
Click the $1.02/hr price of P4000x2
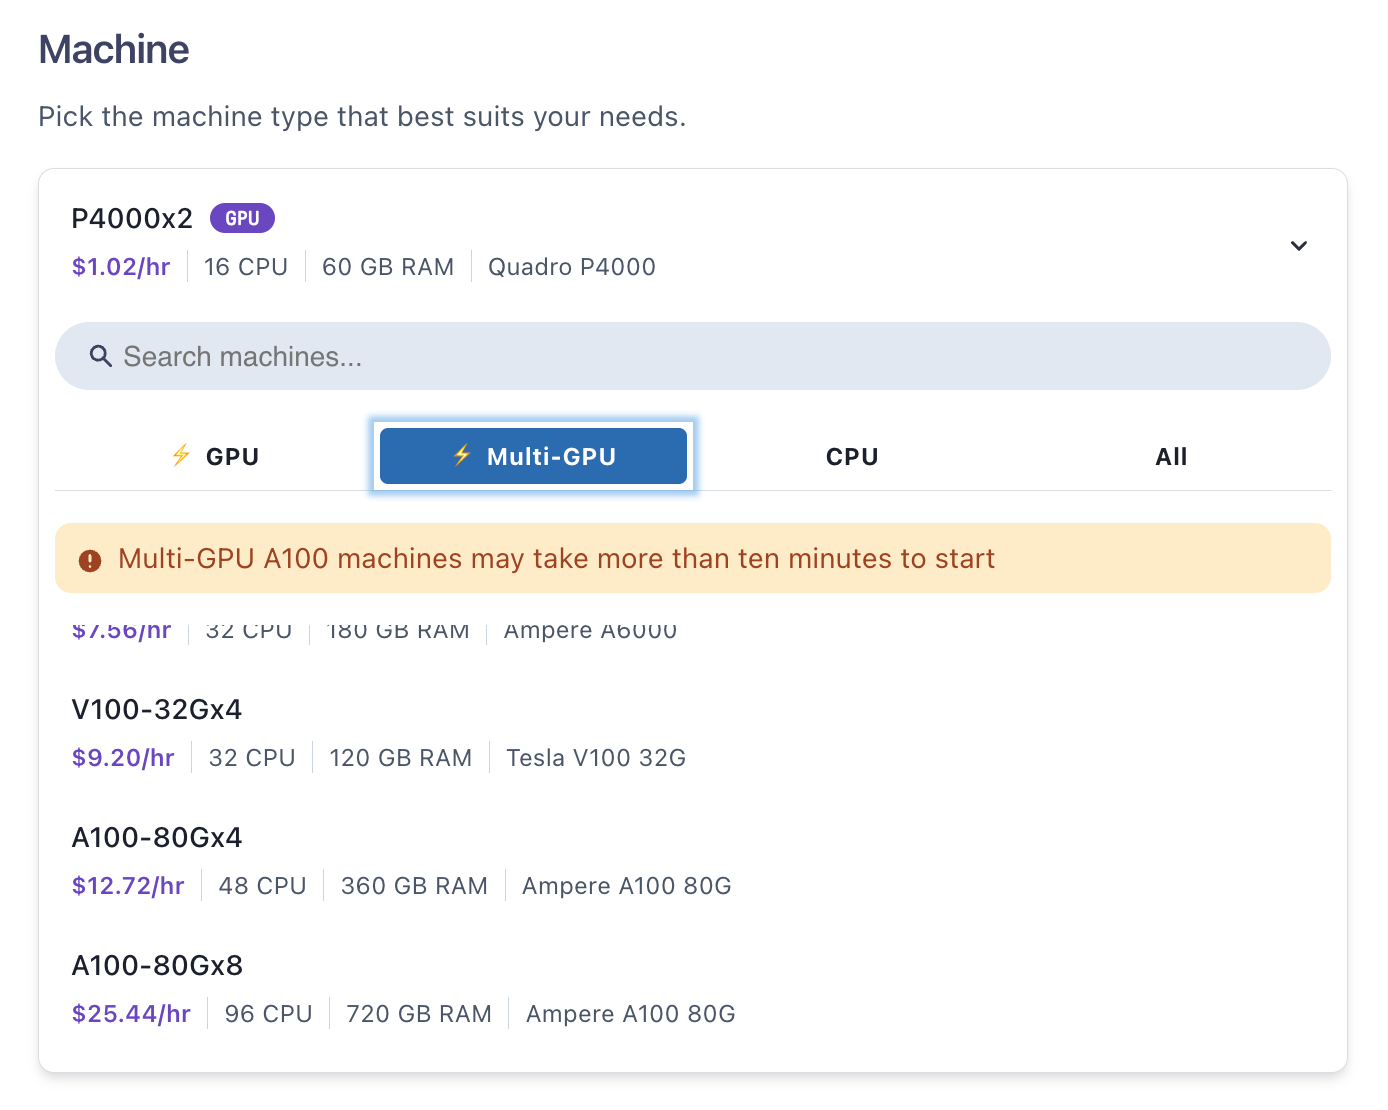tap(121, 267)
